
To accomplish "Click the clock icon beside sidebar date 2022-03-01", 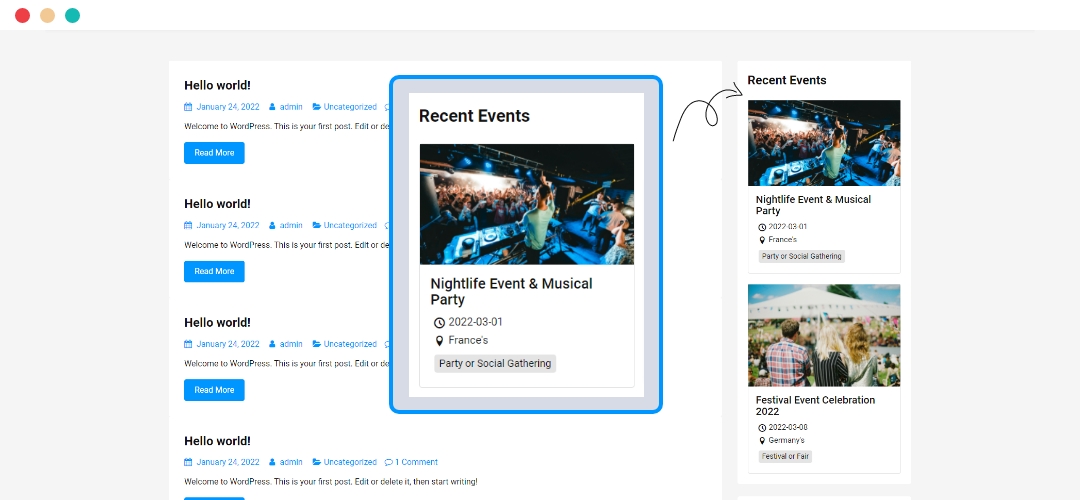I will pos(762,227).
